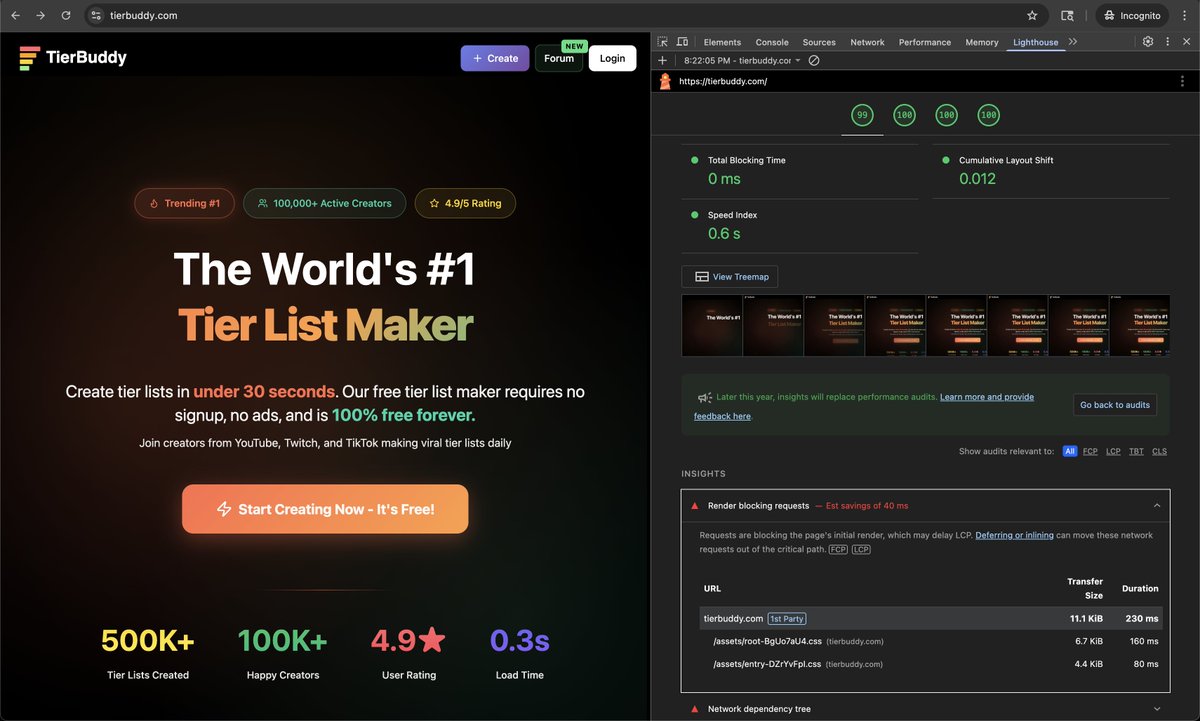The width and height of the screenshot is (1200, 721).
Task: Click the 500K+ Tier Lists Created stat
Action: click(x=148, y=653)
